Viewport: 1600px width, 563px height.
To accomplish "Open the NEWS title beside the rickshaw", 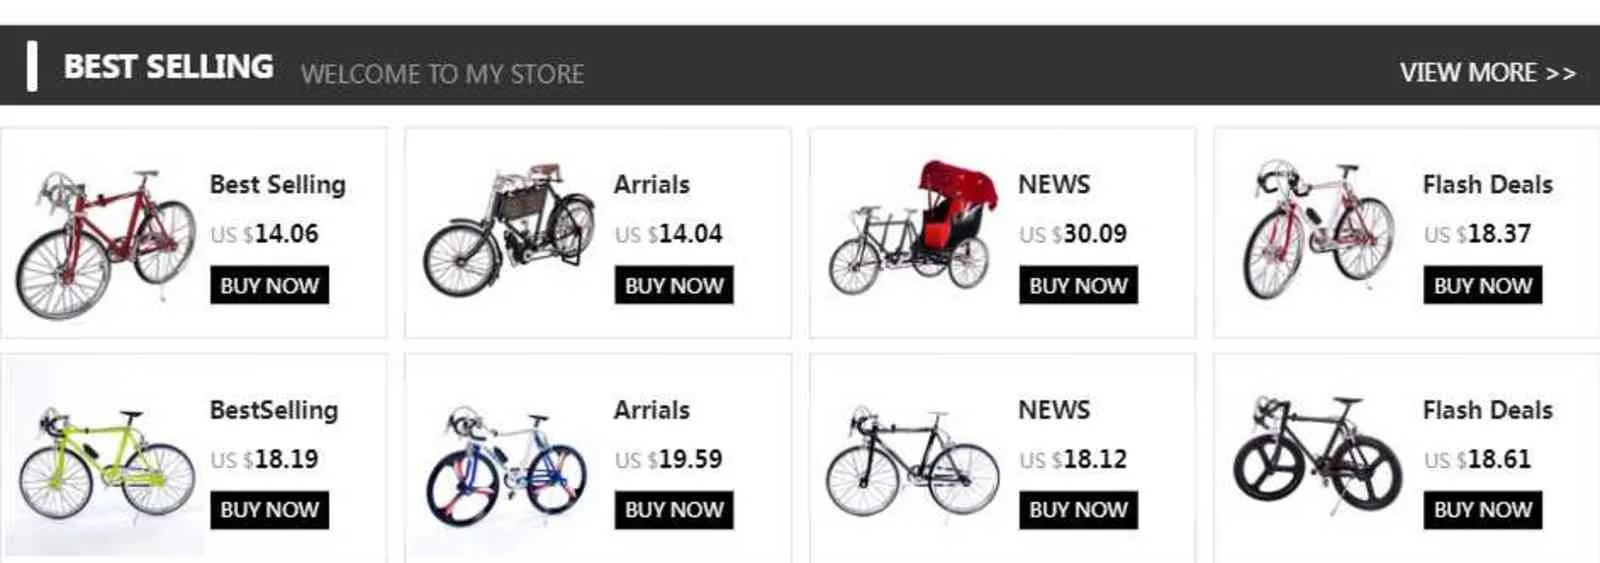I will [x=1054, y=184].
